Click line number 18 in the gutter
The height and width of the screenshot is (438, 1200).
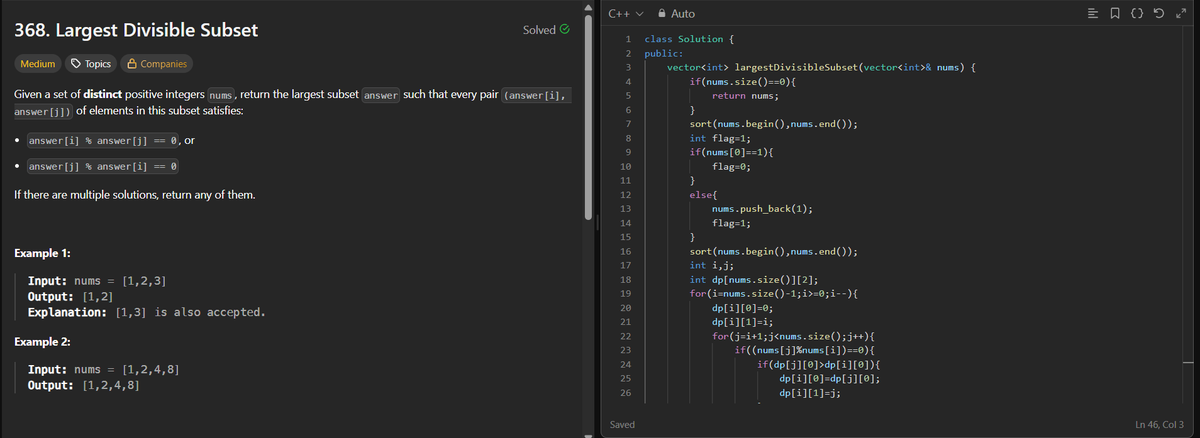625,281
